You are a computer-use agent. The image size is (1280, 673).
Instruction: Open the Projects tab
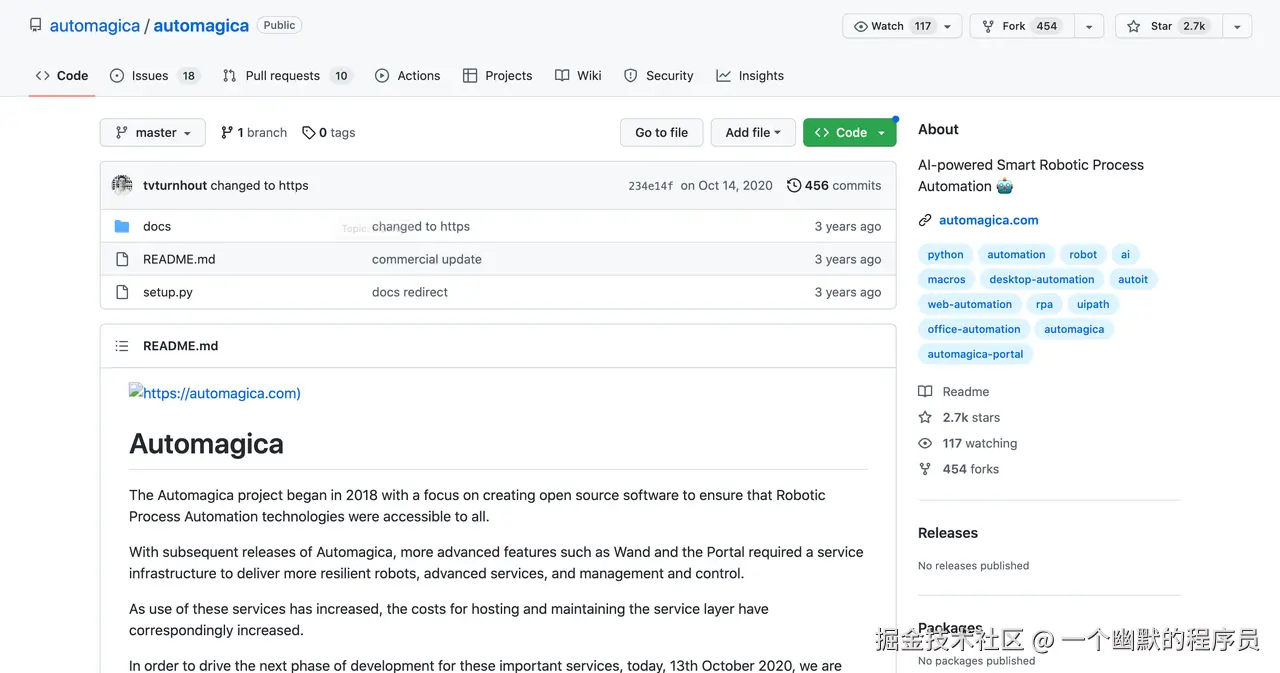(x=498, y=76)
